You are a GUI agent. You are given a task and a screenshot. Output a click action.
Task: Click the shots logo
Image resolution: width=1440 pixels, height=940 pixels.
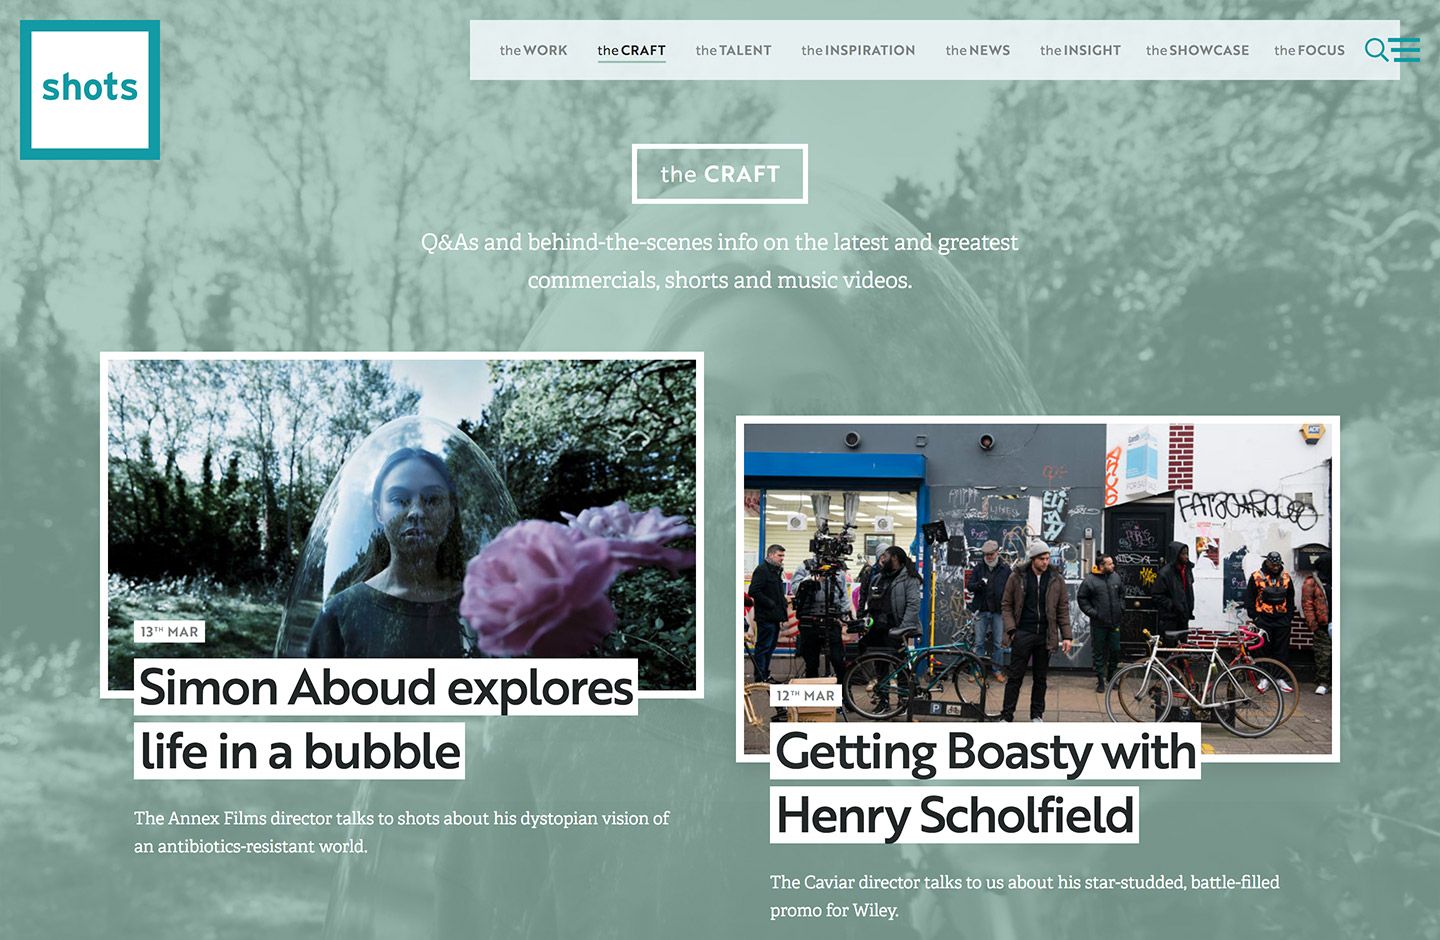tap(90, 89)
